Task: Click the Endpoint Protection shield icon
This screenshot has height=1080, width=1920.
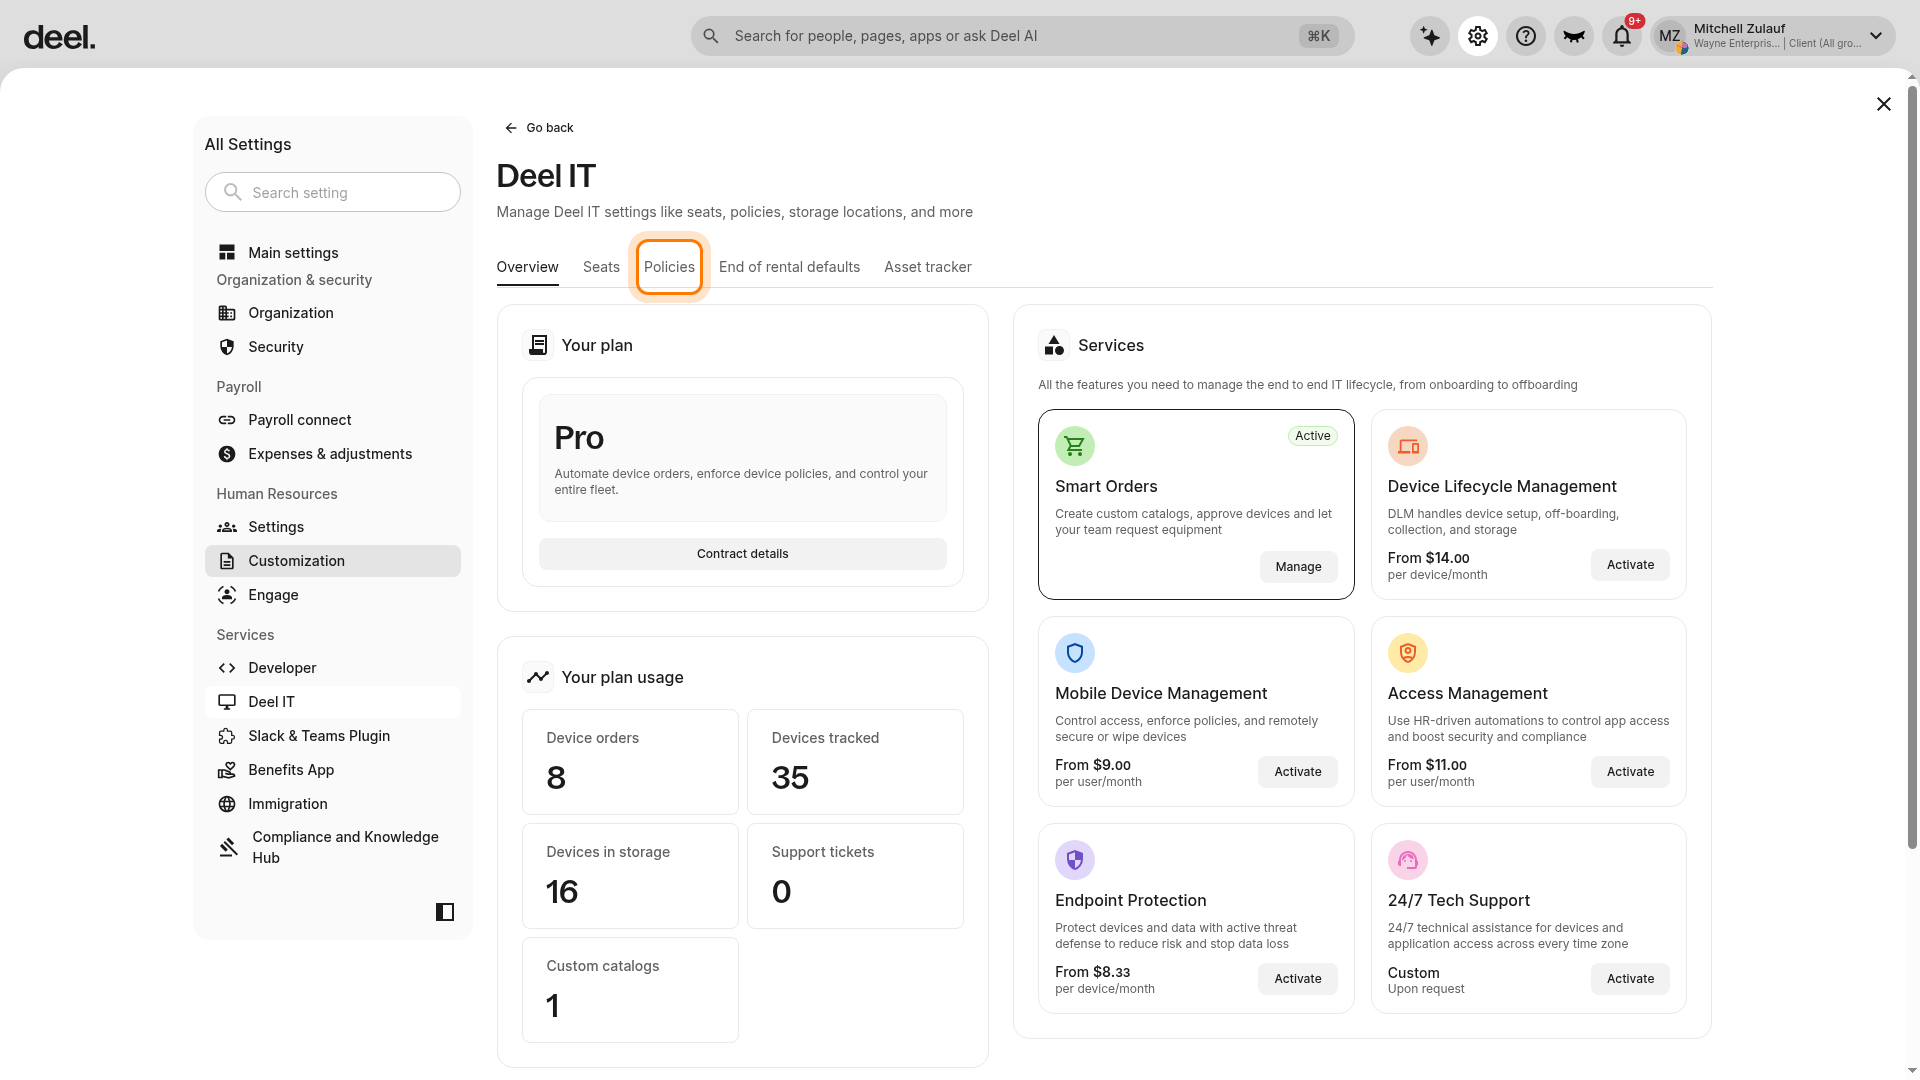Action: pyautogui.click(x=1075, y=860)
